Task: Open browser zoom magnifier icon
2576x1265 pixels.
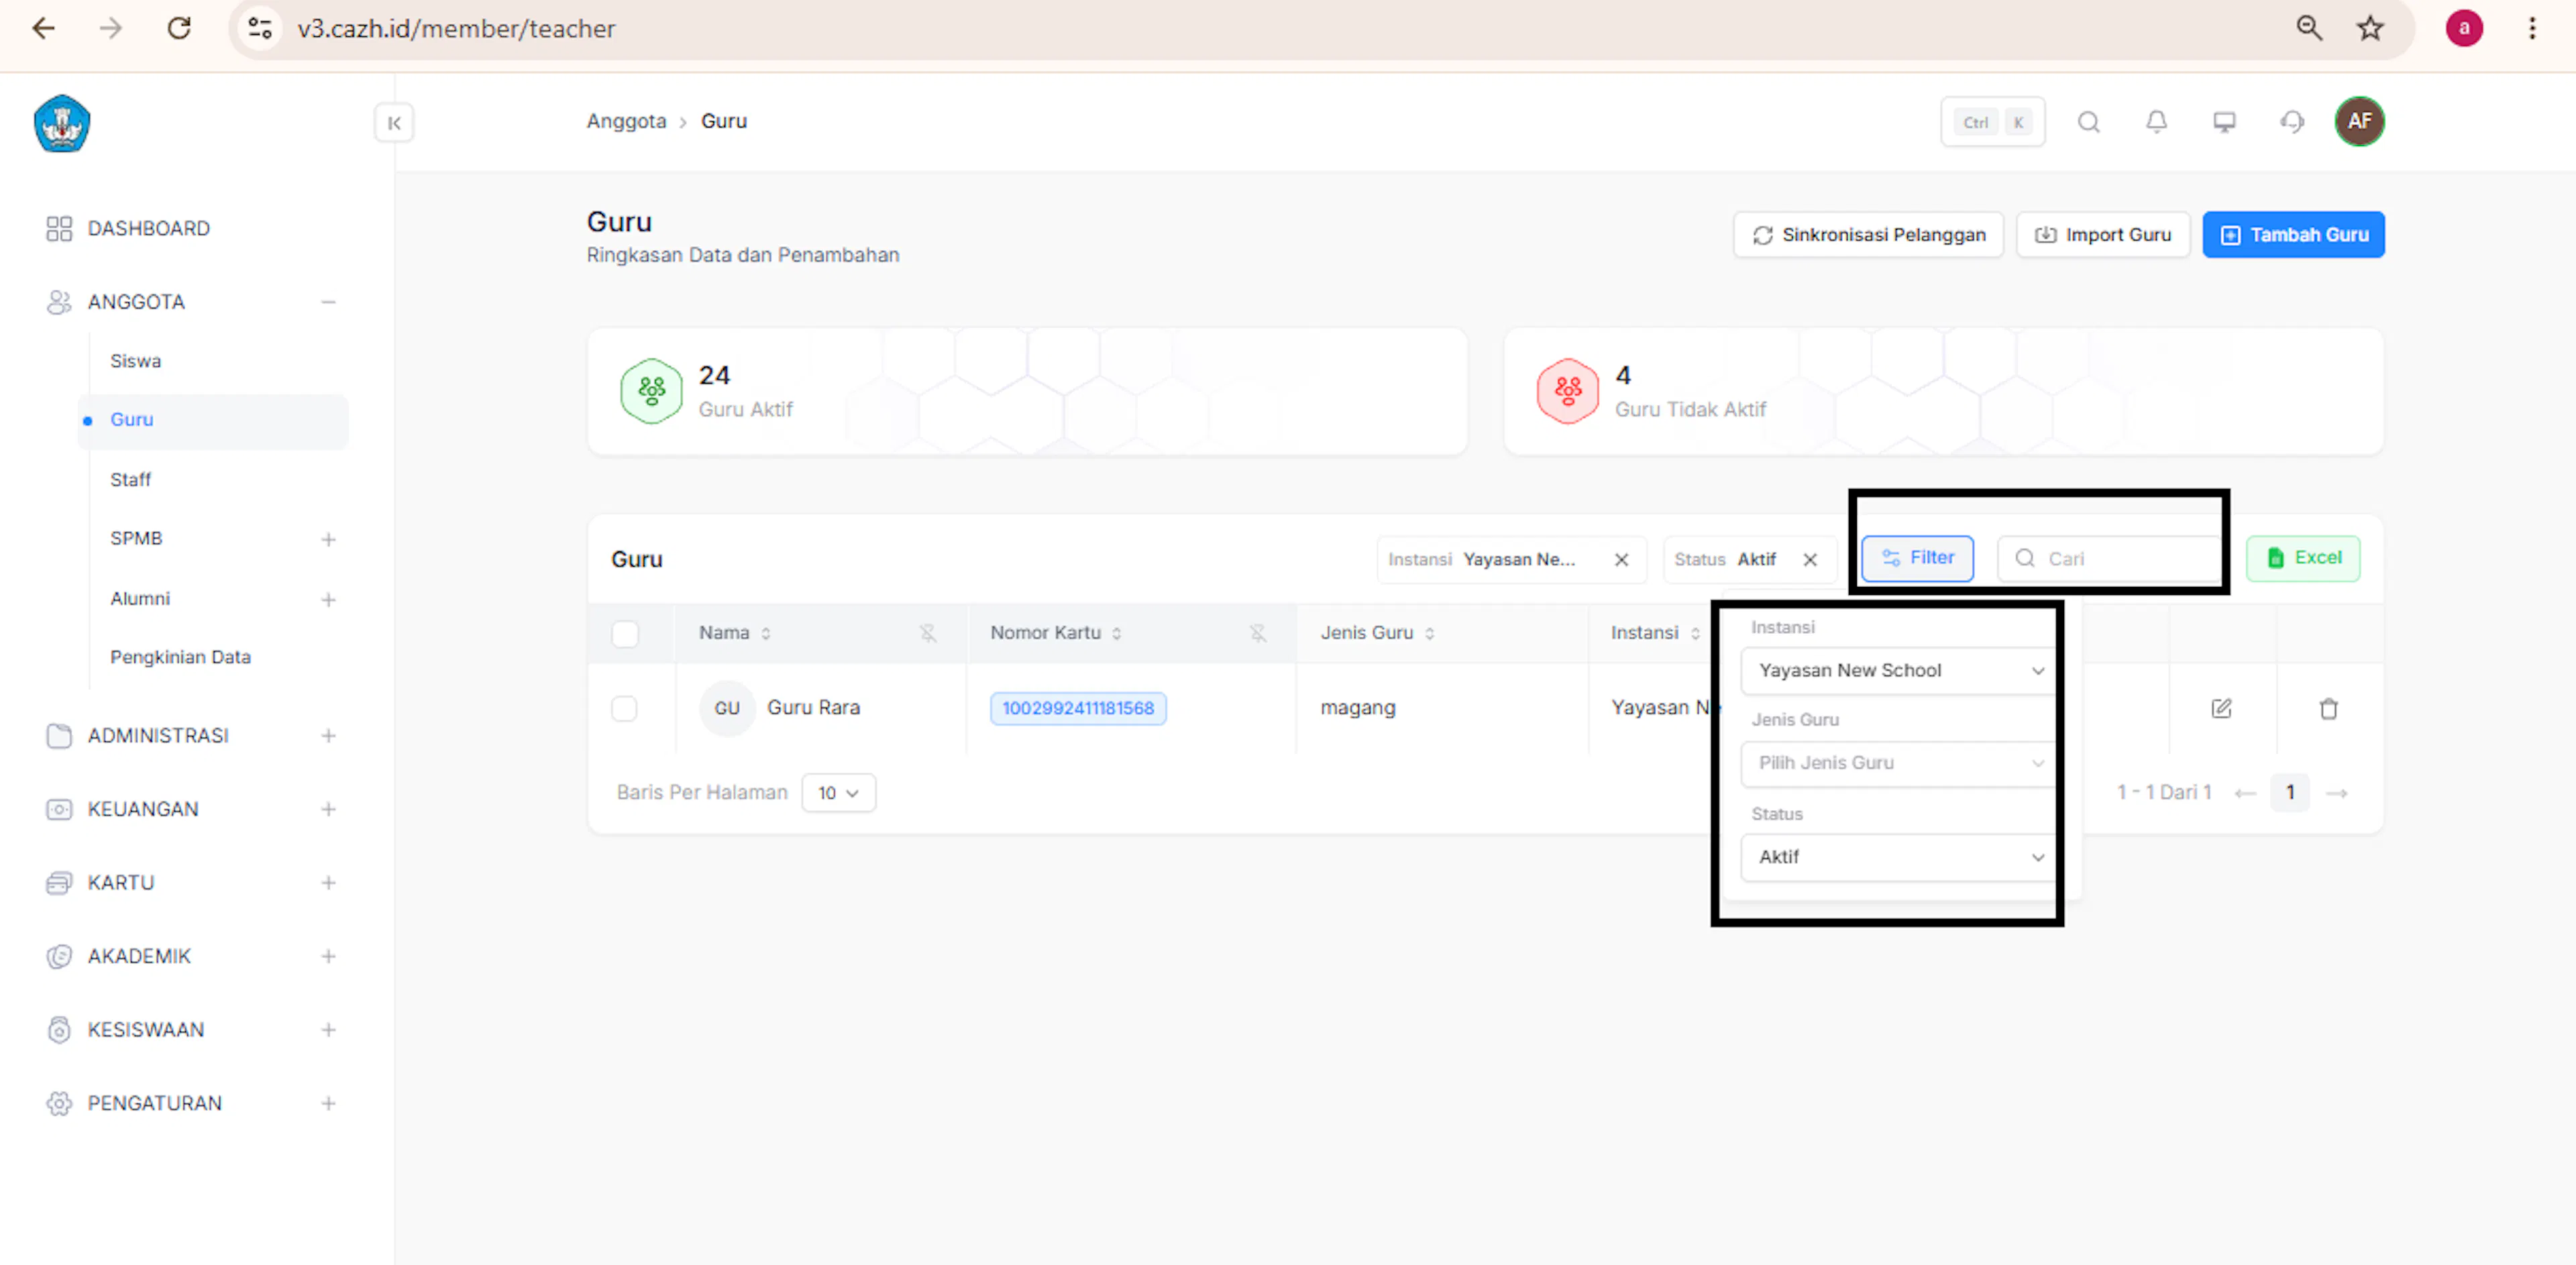Action: [x=2309, y=28]
